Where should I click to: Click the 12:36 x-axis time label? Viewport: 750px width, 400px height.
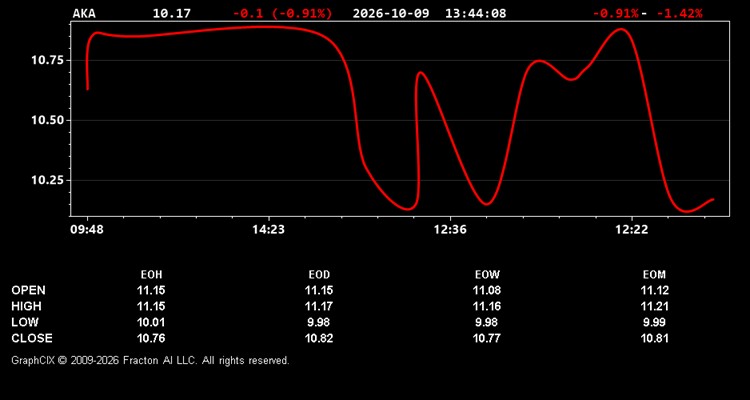[x=450, y=230]
